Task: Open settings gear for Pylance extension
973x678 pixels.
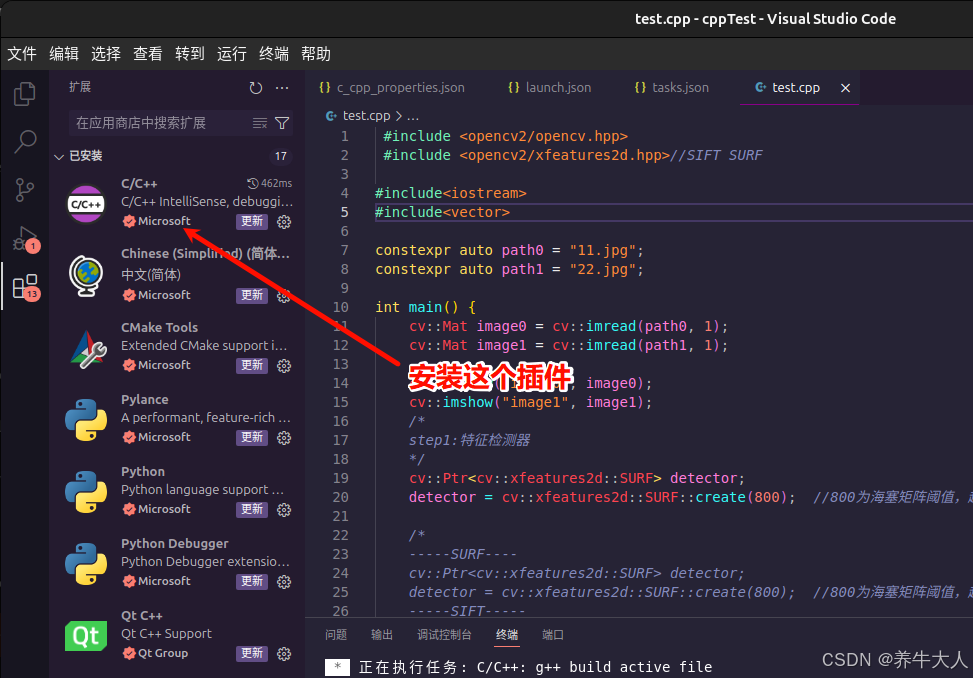Action: (284, 438)
